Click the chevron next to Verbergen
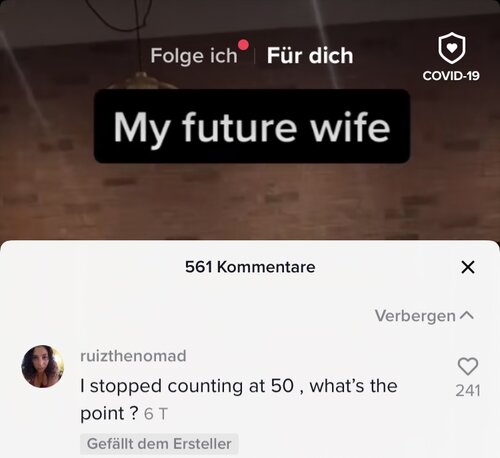Image resolution: width=500 pixels, height=458 pixels. [x=467, y=315]
